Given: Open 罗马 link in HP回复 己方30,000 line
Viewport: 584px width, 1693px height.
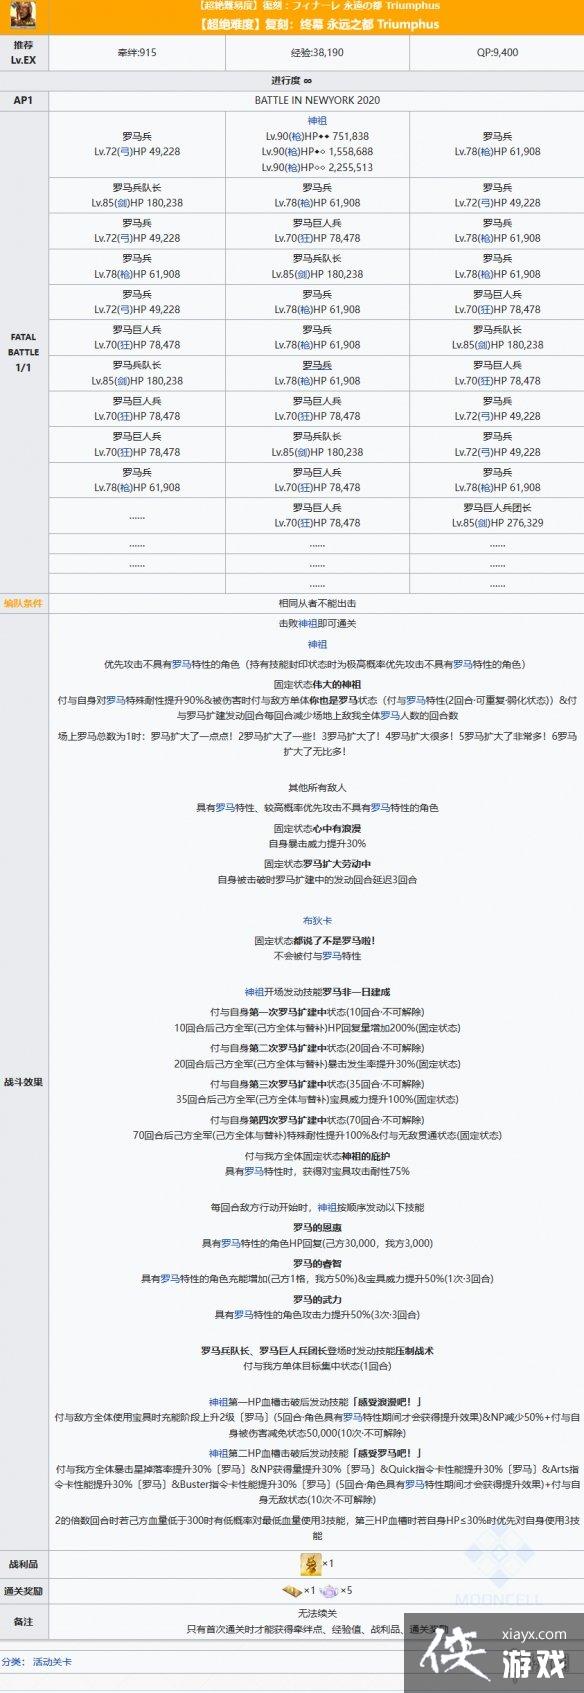Looking at the screenshot, I should (x=231, y=1243).
